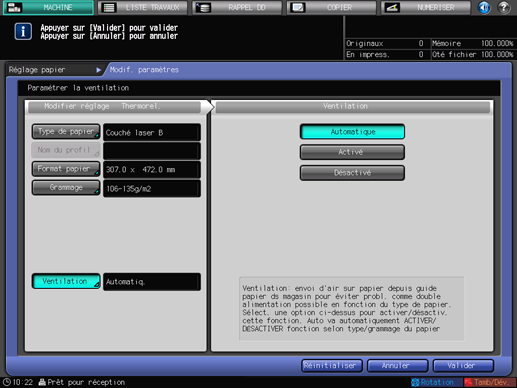Switch to the LISTE TRAVAUX tab
The width and height of the screenshot is (517, 388).
click(142, 8)
